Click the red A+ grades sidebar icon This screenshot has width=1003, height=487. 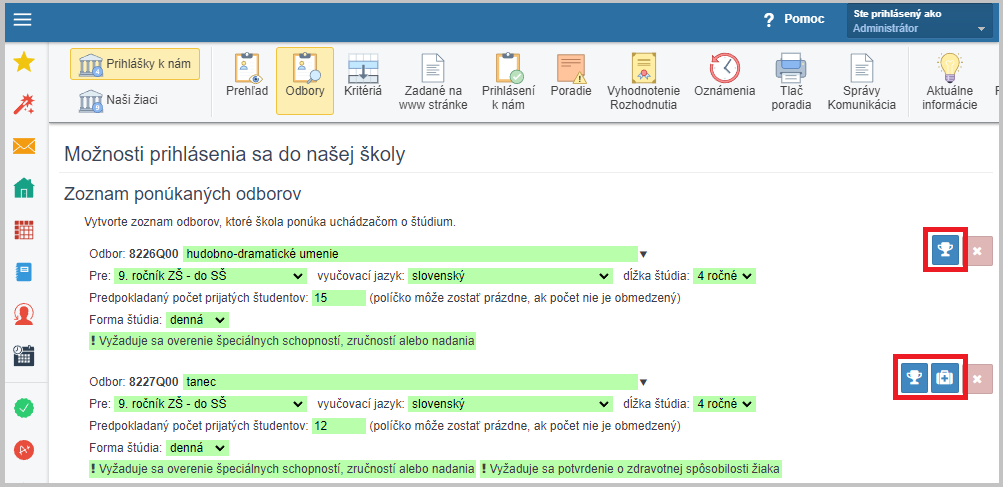click(24, 449)
